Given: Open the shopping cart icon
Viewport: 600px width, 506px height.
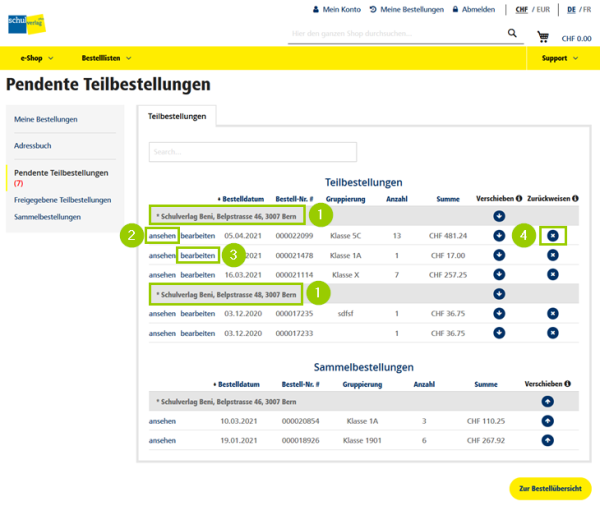Looking at the screenshot, I should pyautogui.click(x=543, y=37).
